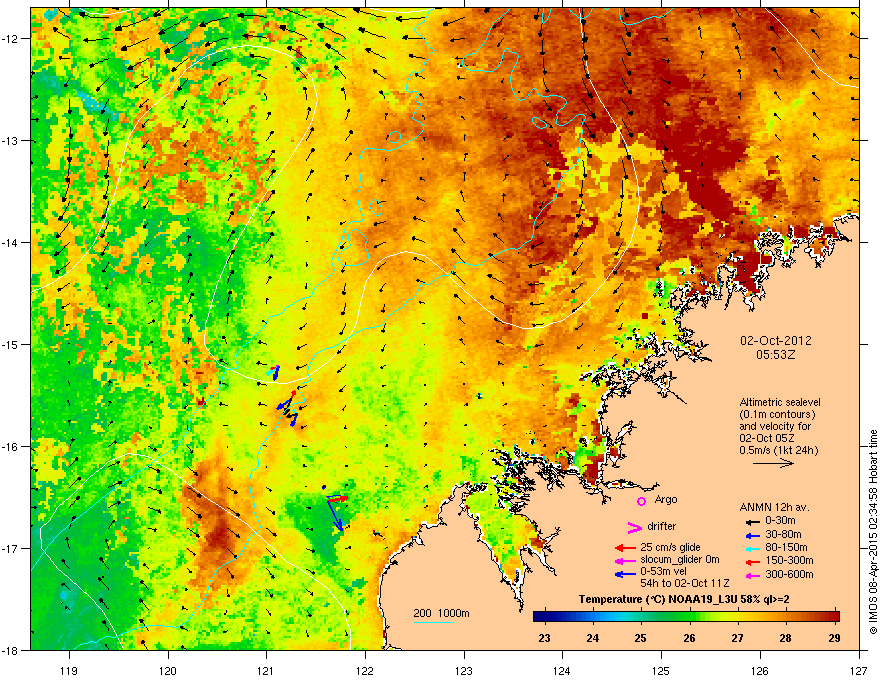
Task: Click the 200 1000m bathymetry label
Action: coord(441,613)
